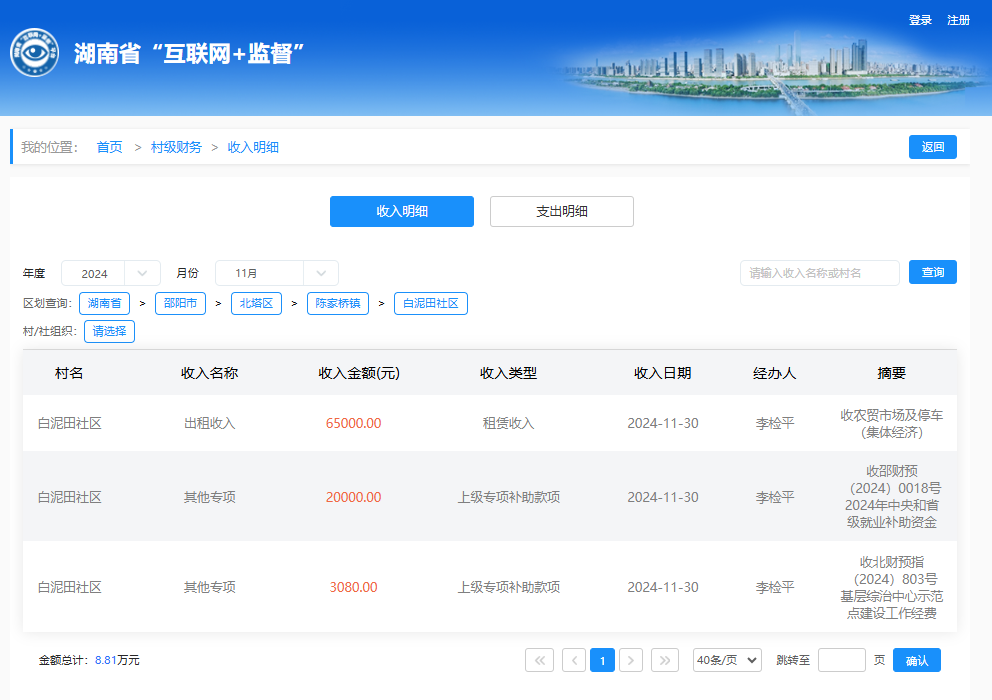Viewport: 992px width, 700px height.
Task: Click 其他专项 in the 20000.00 row
Action: (209, 497)
